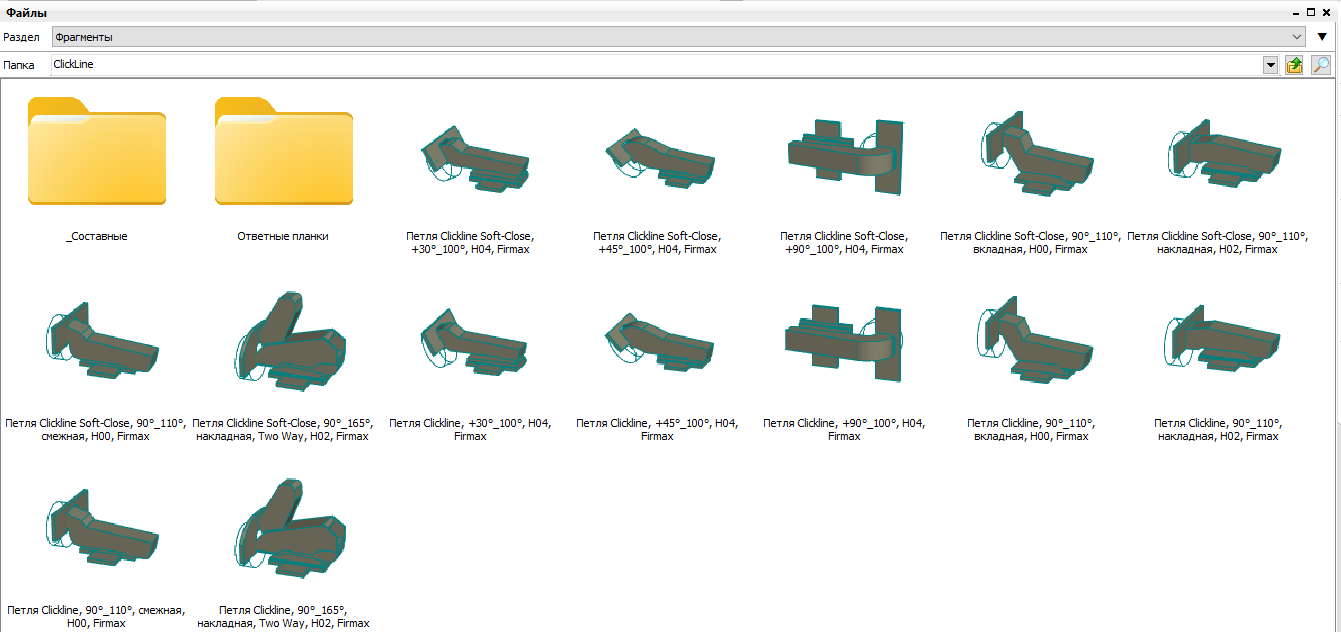This screenshot has width=1341, height=632.
Task: Minimize the Файлы panel
Action: [1295, 12]
